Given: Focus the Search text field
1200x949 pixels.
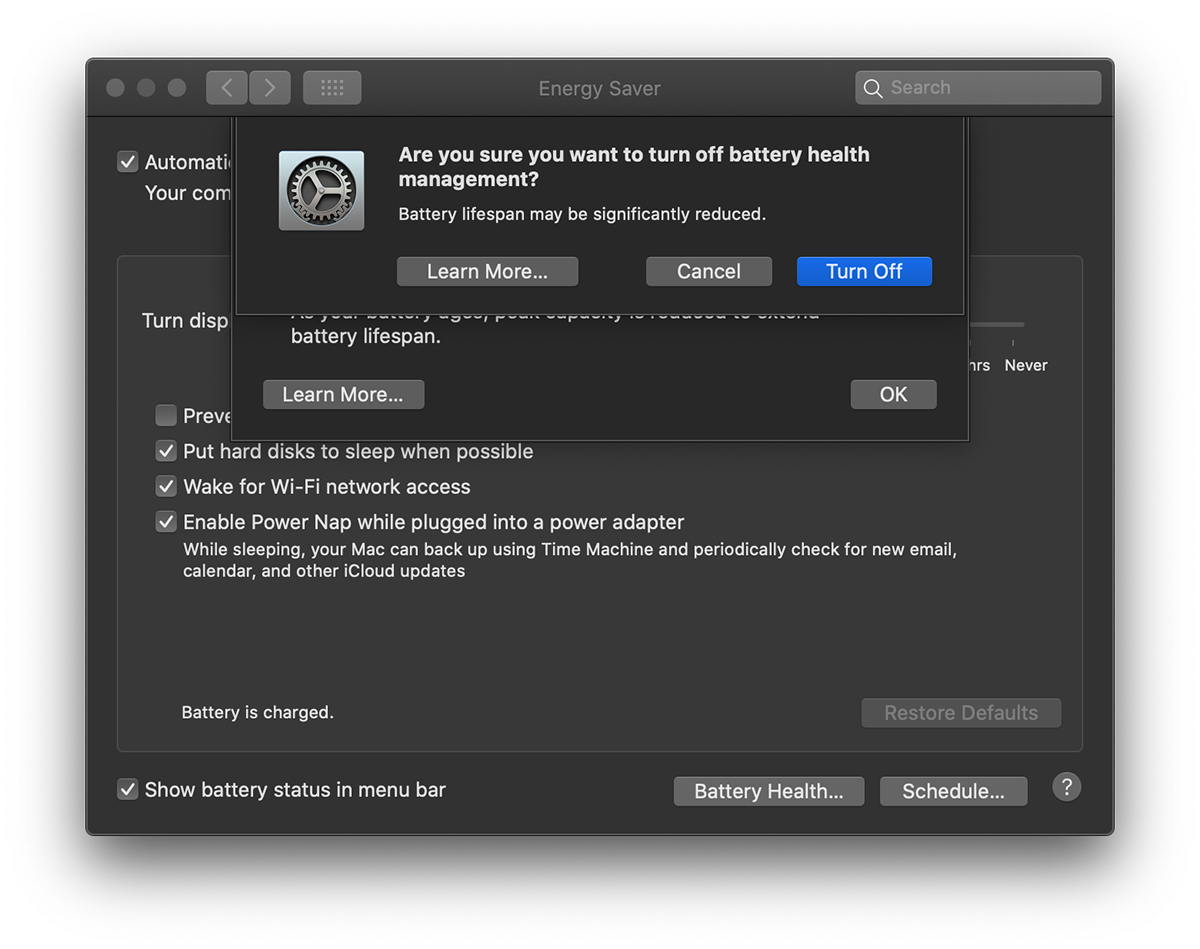Looking at the screenshot, I should pos(990,88).
